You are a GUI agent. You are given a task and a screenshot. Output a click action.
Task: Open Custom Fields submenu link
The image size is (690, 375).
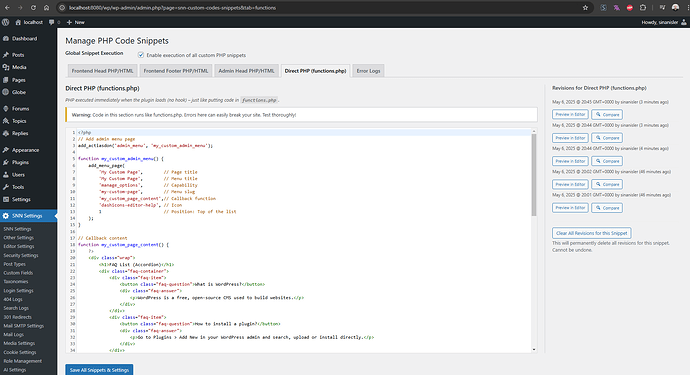(x=18, y=273)
